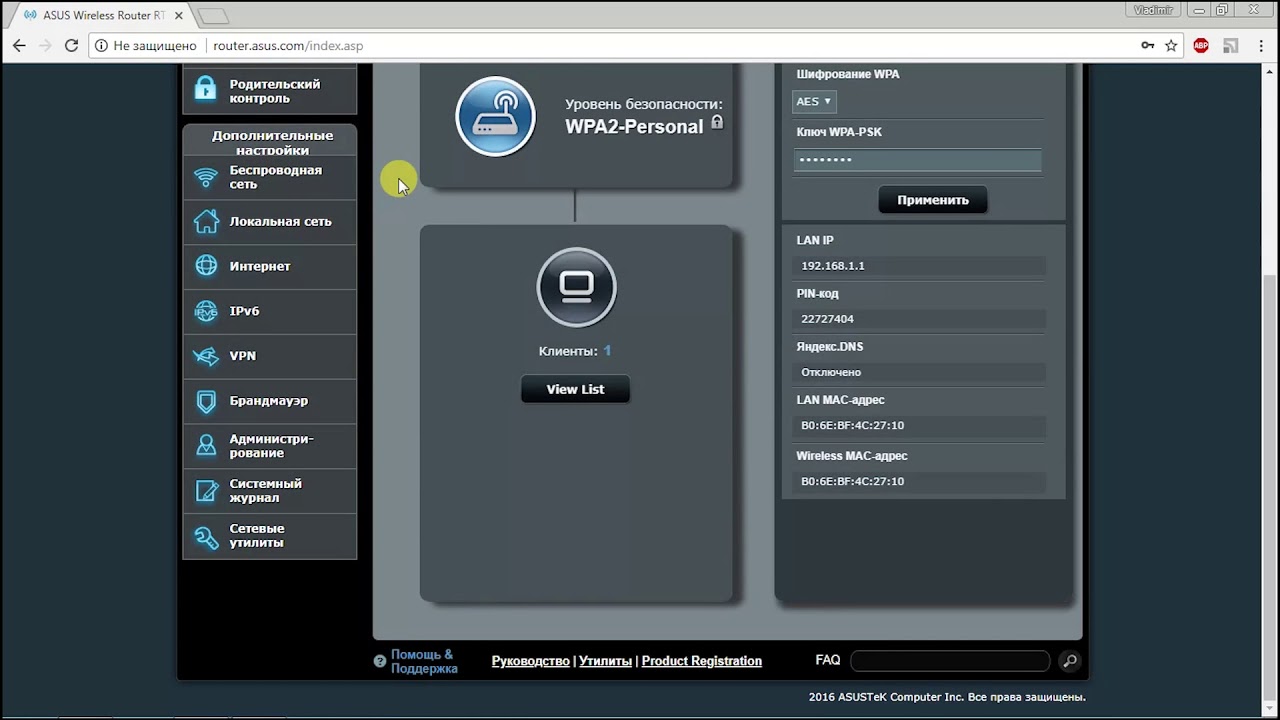Click the WPA-PSK key password field

coord(917,160)
